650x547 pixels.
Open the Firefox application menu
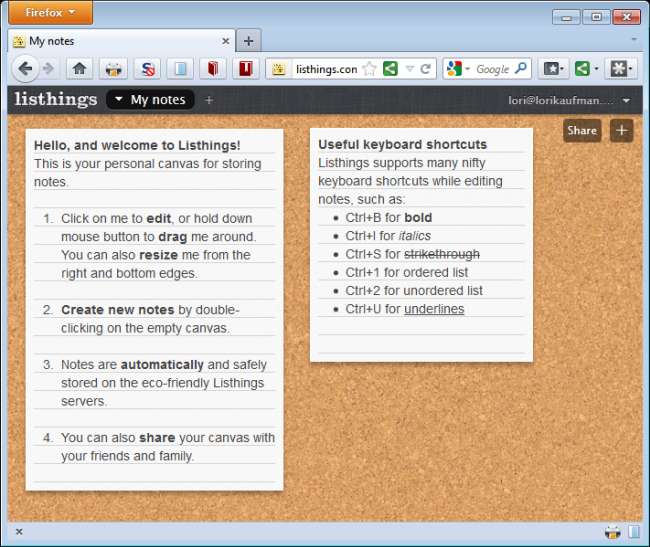tap(50, 12)
